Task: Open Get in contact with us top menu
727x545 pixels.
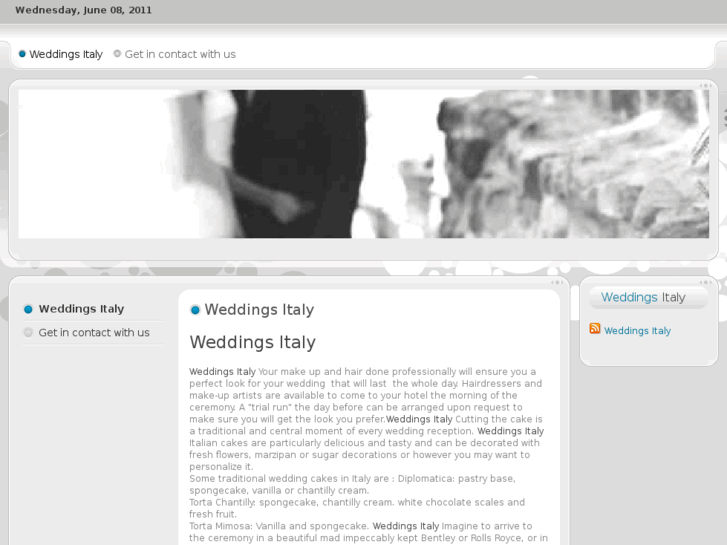Action: coord(180,54)
